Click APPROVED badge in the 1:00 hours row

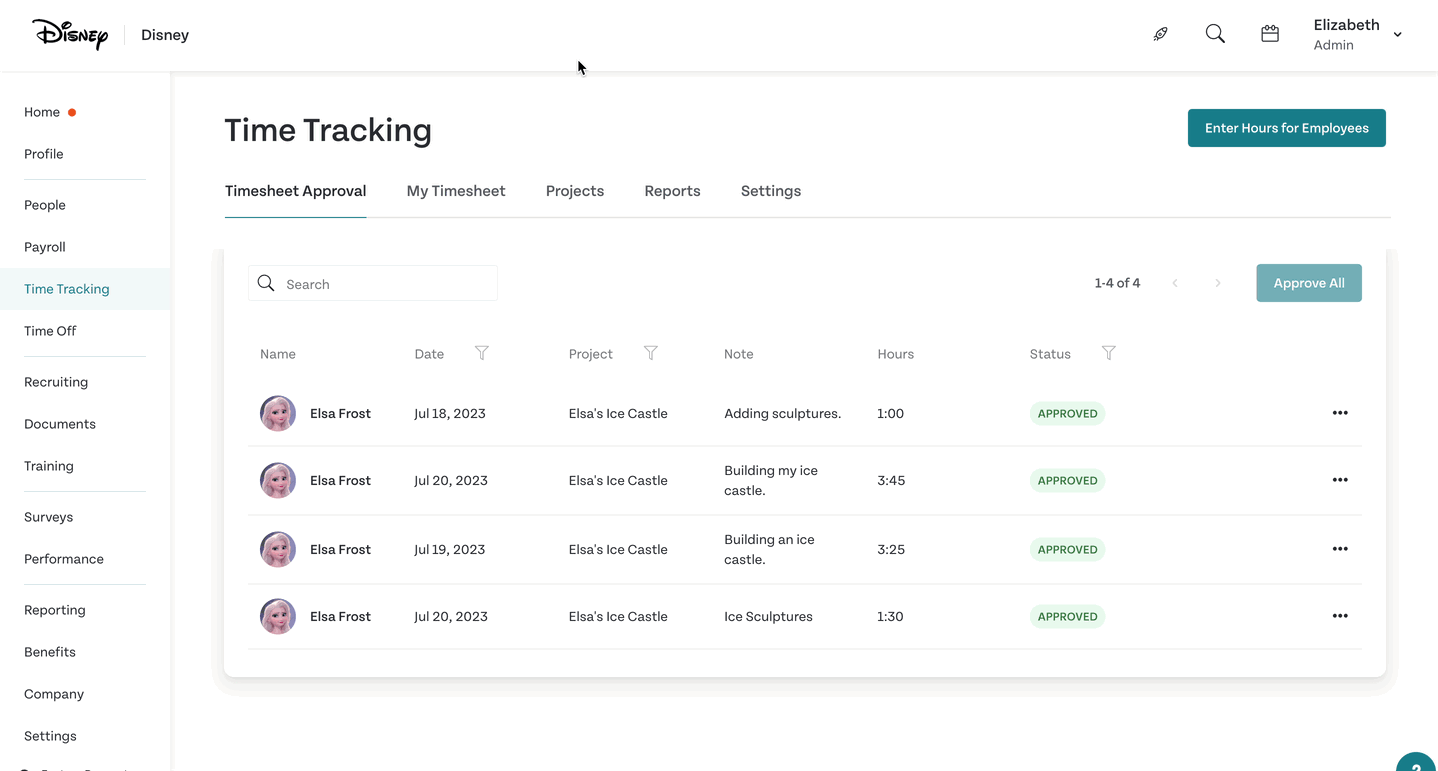1067,413
